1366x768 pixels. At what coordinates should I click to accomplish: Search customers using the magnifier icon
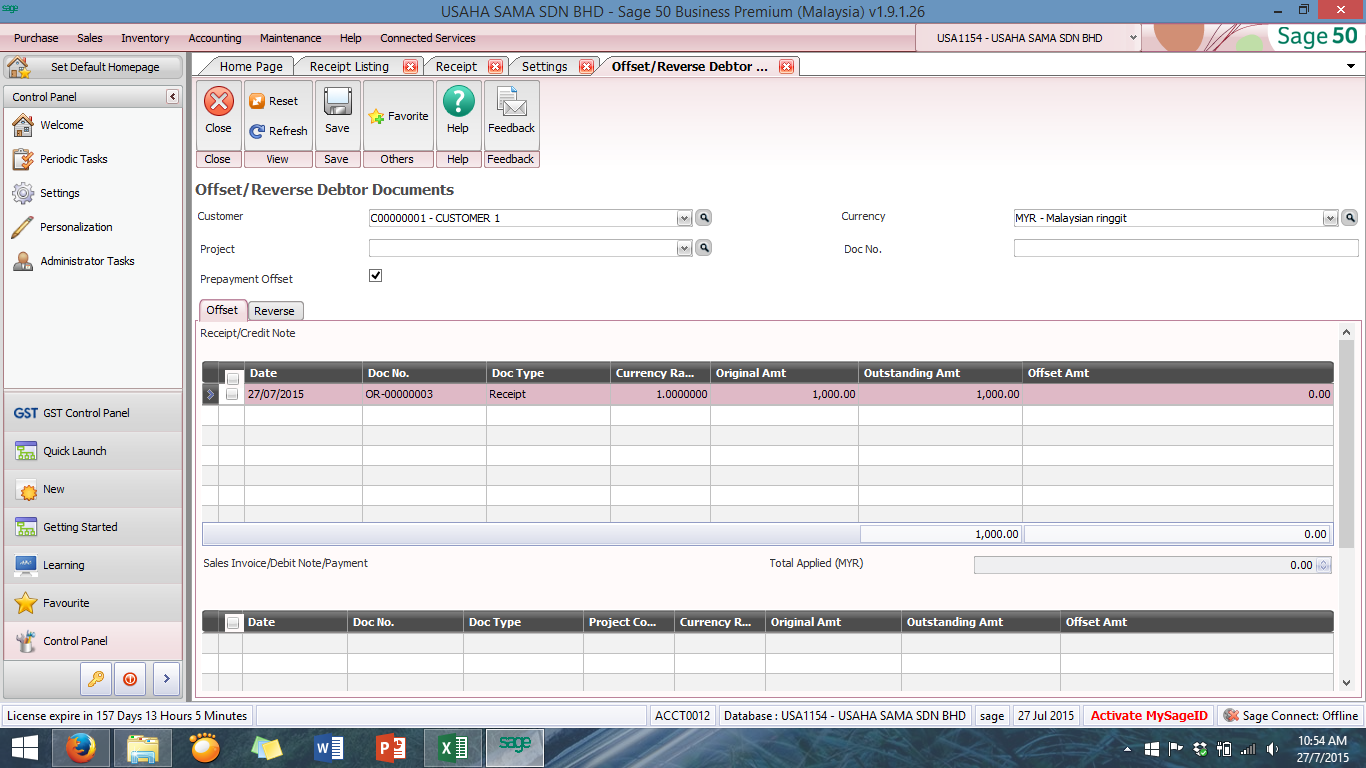704,218
